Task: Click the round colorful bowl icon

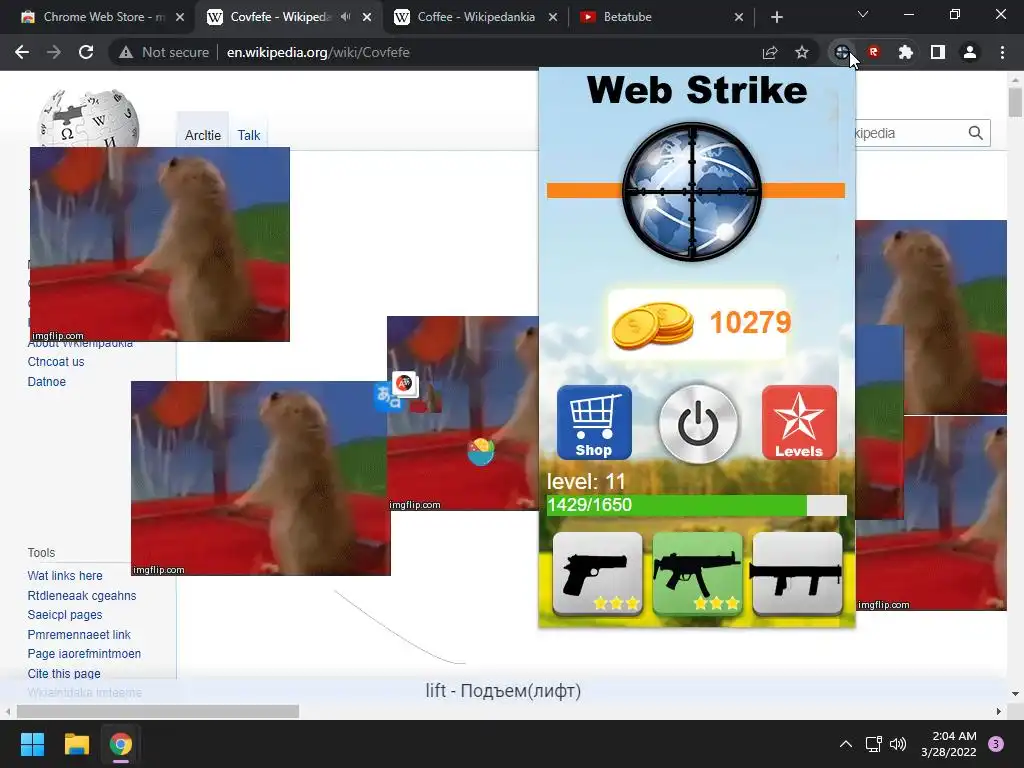Action: click(x=481, y=451)
